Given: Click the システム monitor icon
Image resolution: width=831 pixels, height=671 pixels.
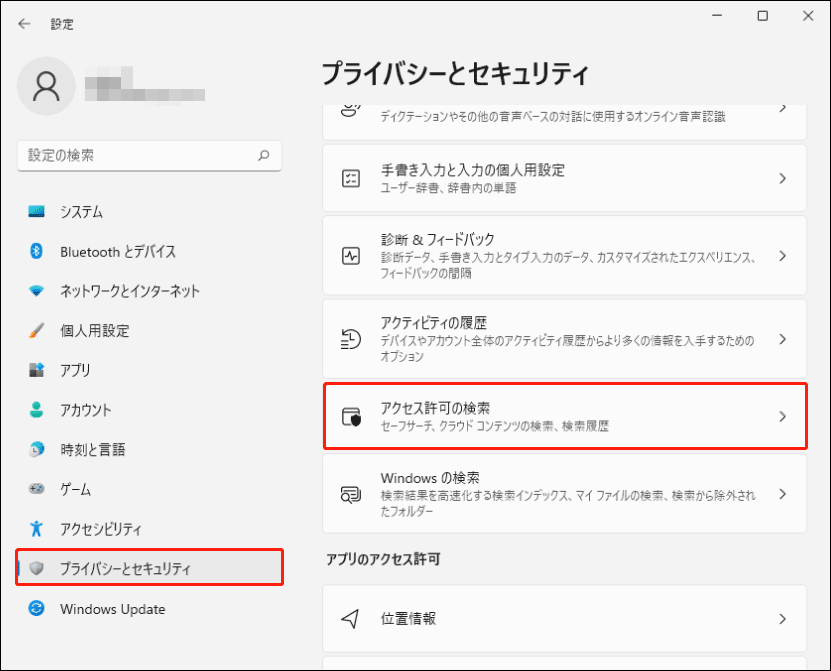Looking at the screenshot, I should pyautogui.click(x=36, y=211).
